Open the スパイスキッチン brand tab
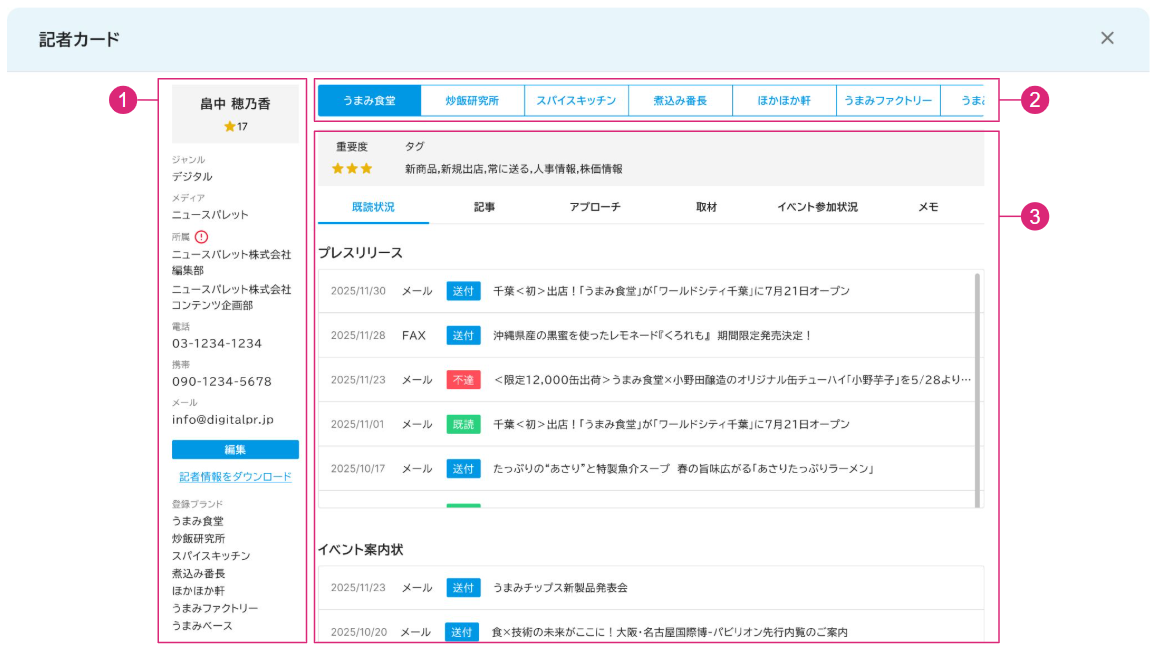The image size is (1159, 654). [x=576, y=101]
